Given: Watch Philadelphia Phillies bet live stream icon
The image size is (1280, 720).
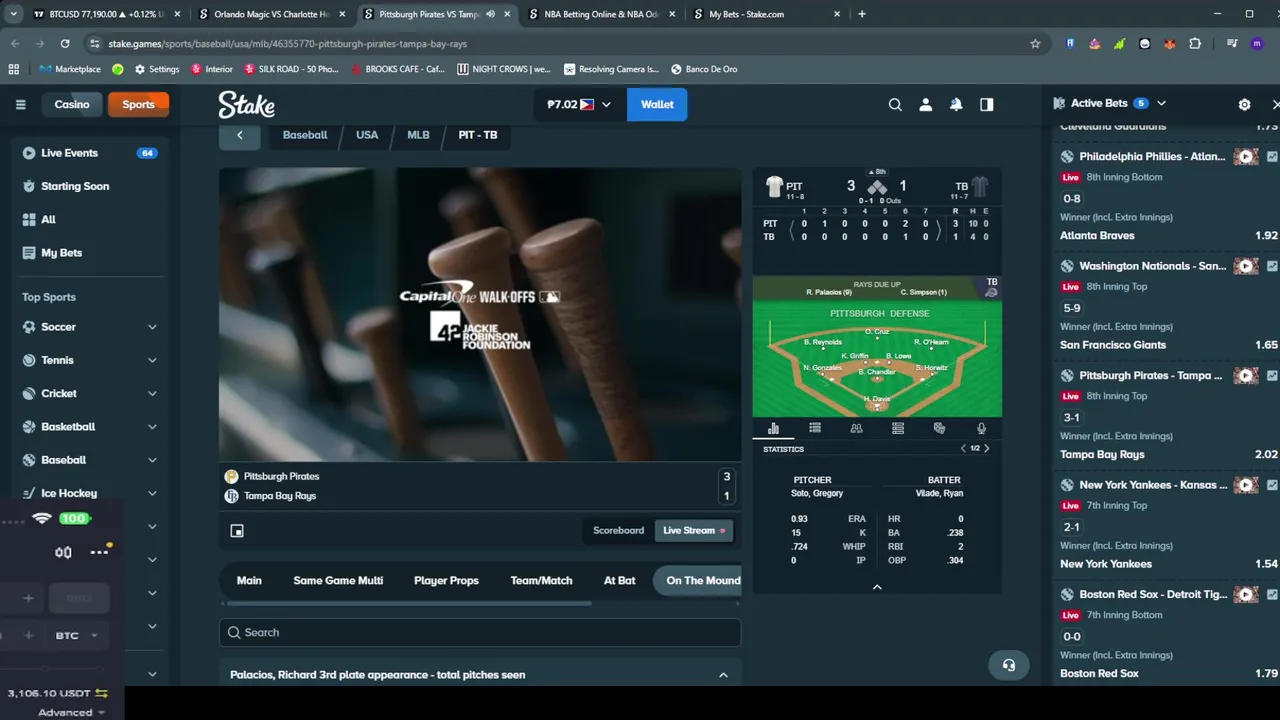Looking at the screenshot, I should click(x=1245, y=157).
